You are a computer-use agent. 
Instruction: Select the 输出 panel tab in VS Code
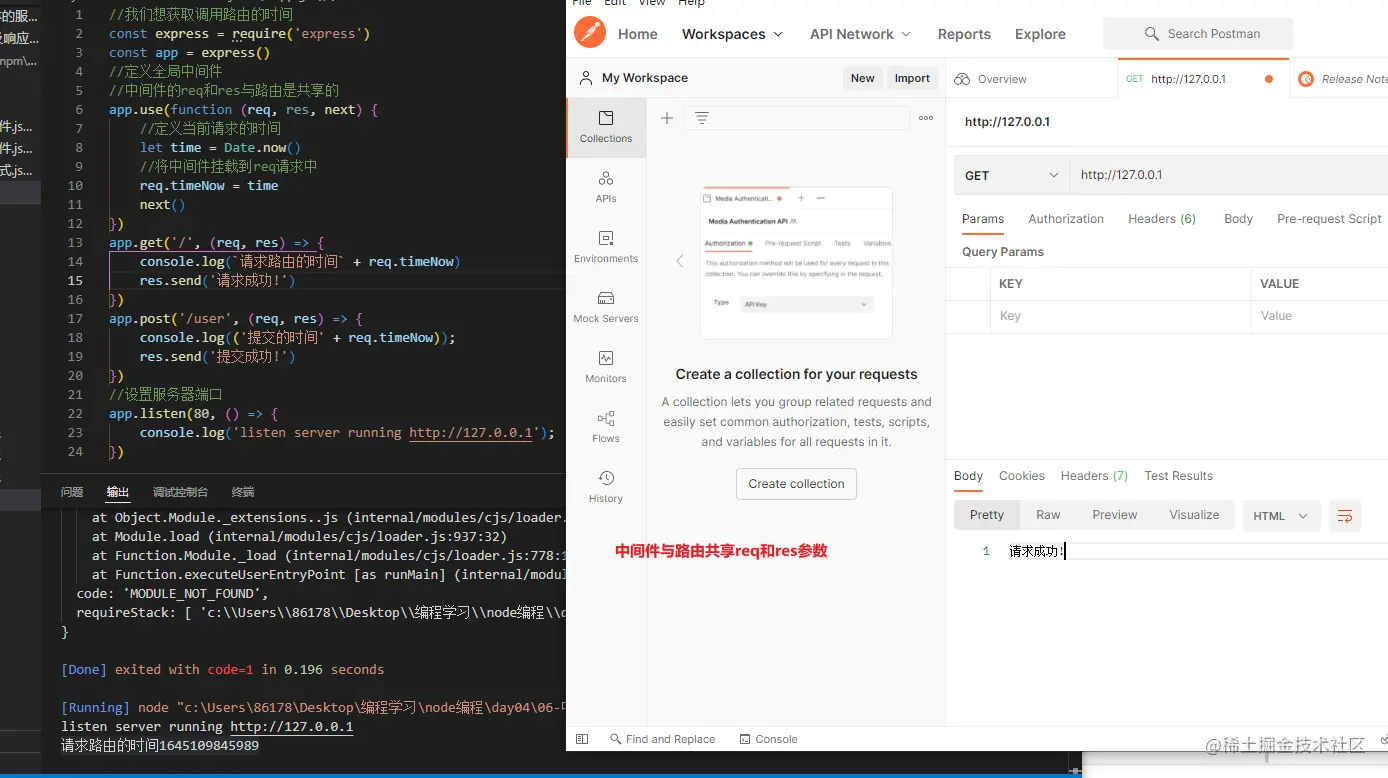point(118,492)
